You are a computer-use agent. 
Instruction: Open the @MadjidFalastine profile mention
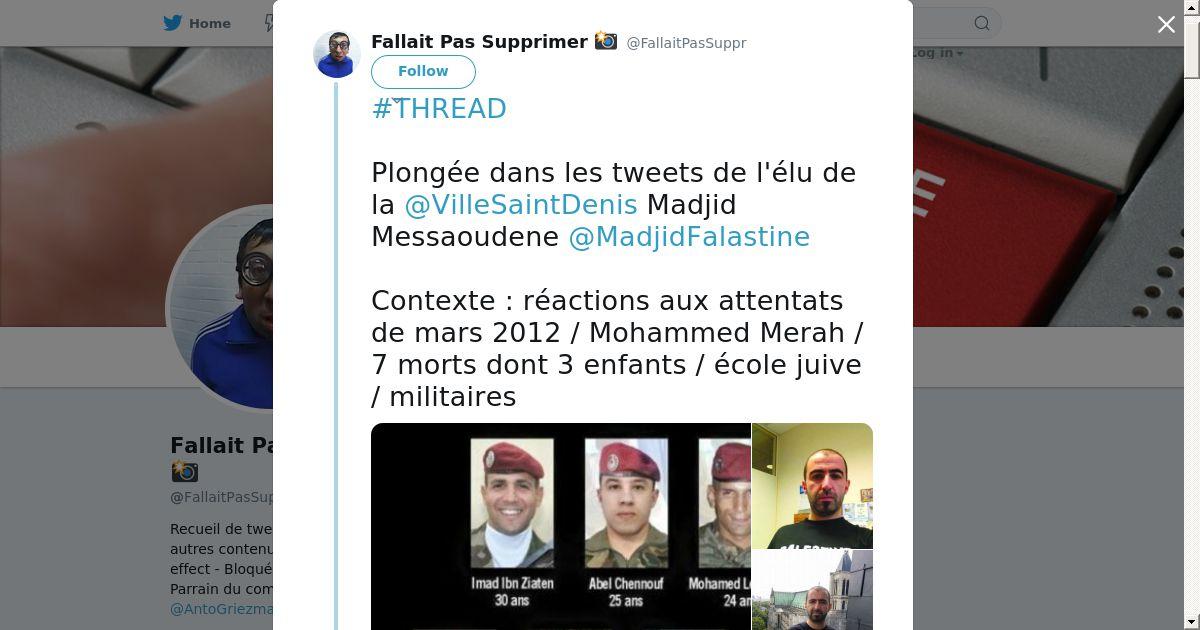pyautogui.click(x=689, y=236)
